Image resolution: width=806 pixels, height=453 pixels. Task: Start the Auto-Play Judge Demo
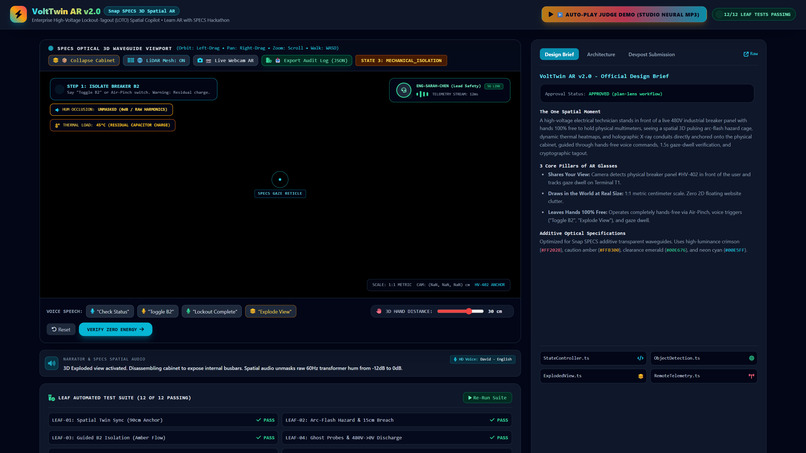pos(624,14)
